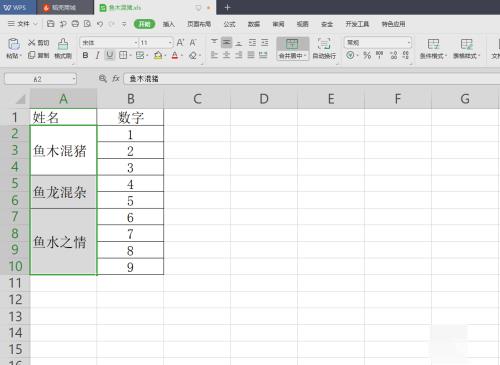This screenshot has width=500, height=365.
Task: Click the font color A icon
Action: [x=175, y=55]
